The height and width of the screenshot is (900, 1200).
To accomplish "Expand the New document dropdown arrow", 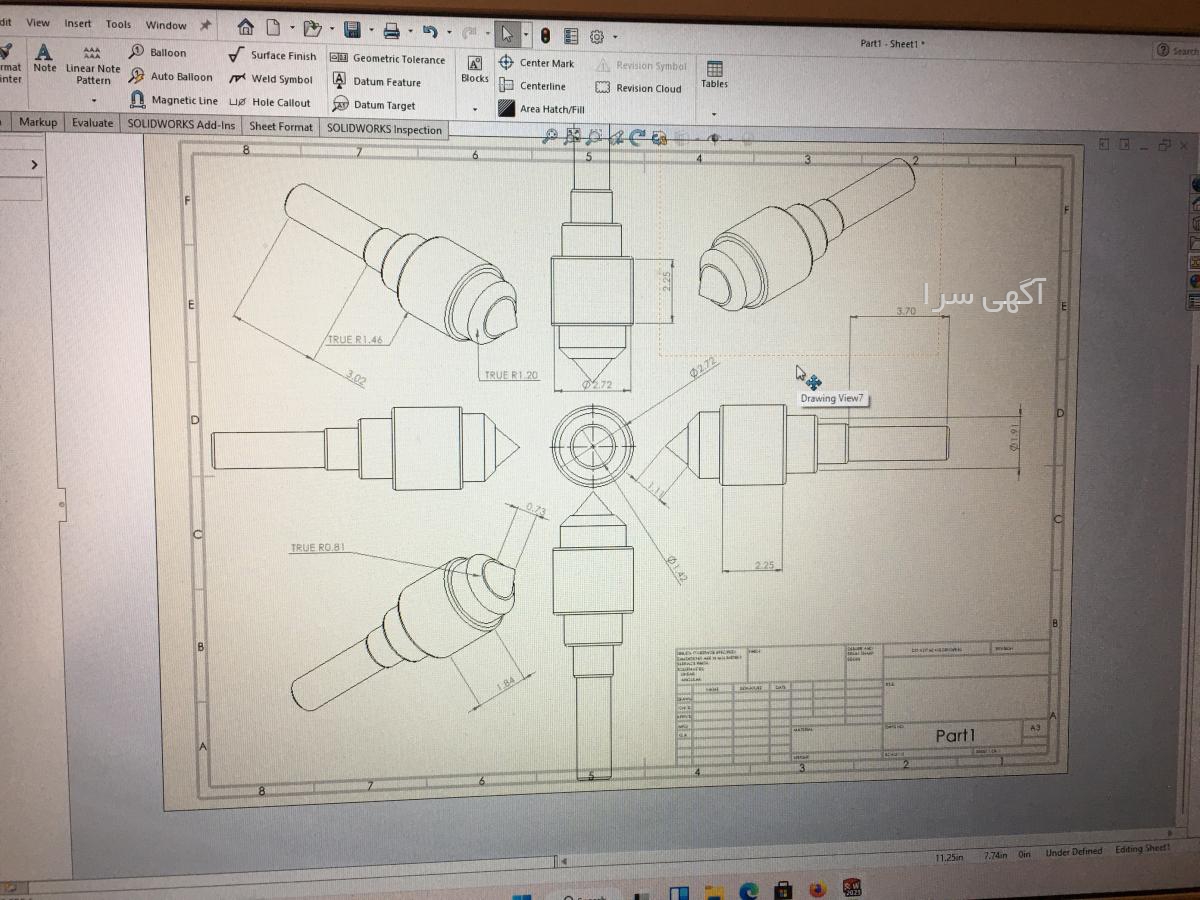I will [x=293, y=29].
